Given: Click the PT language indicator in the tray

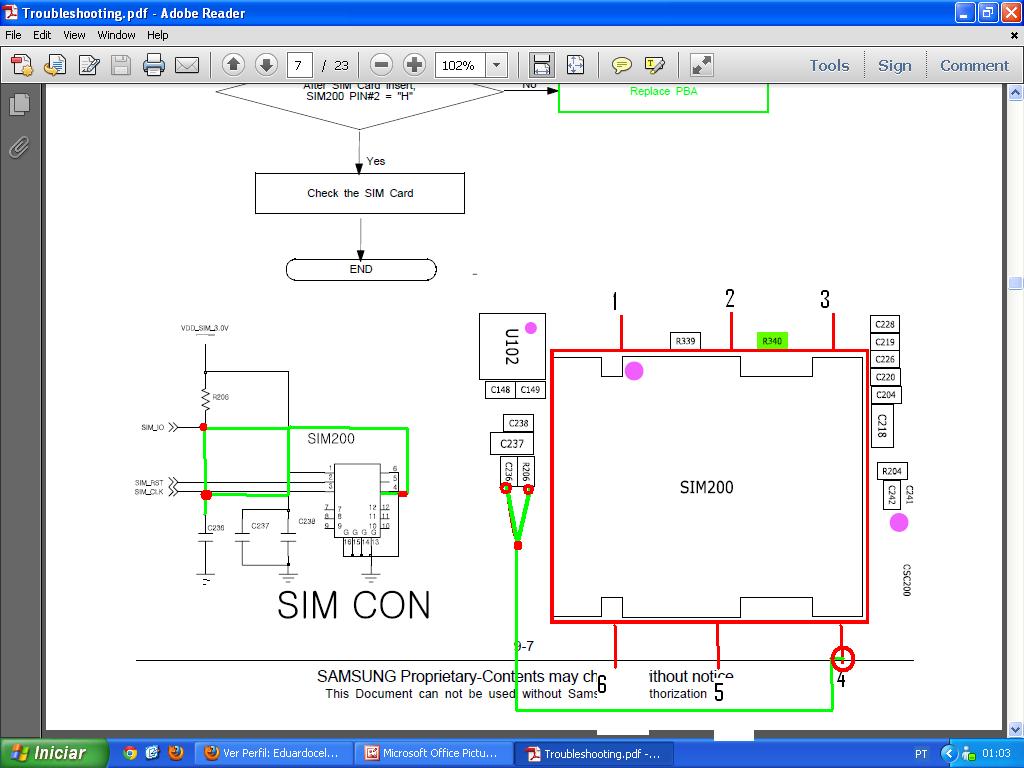Looking at the screenshot, I should [921, 754].
